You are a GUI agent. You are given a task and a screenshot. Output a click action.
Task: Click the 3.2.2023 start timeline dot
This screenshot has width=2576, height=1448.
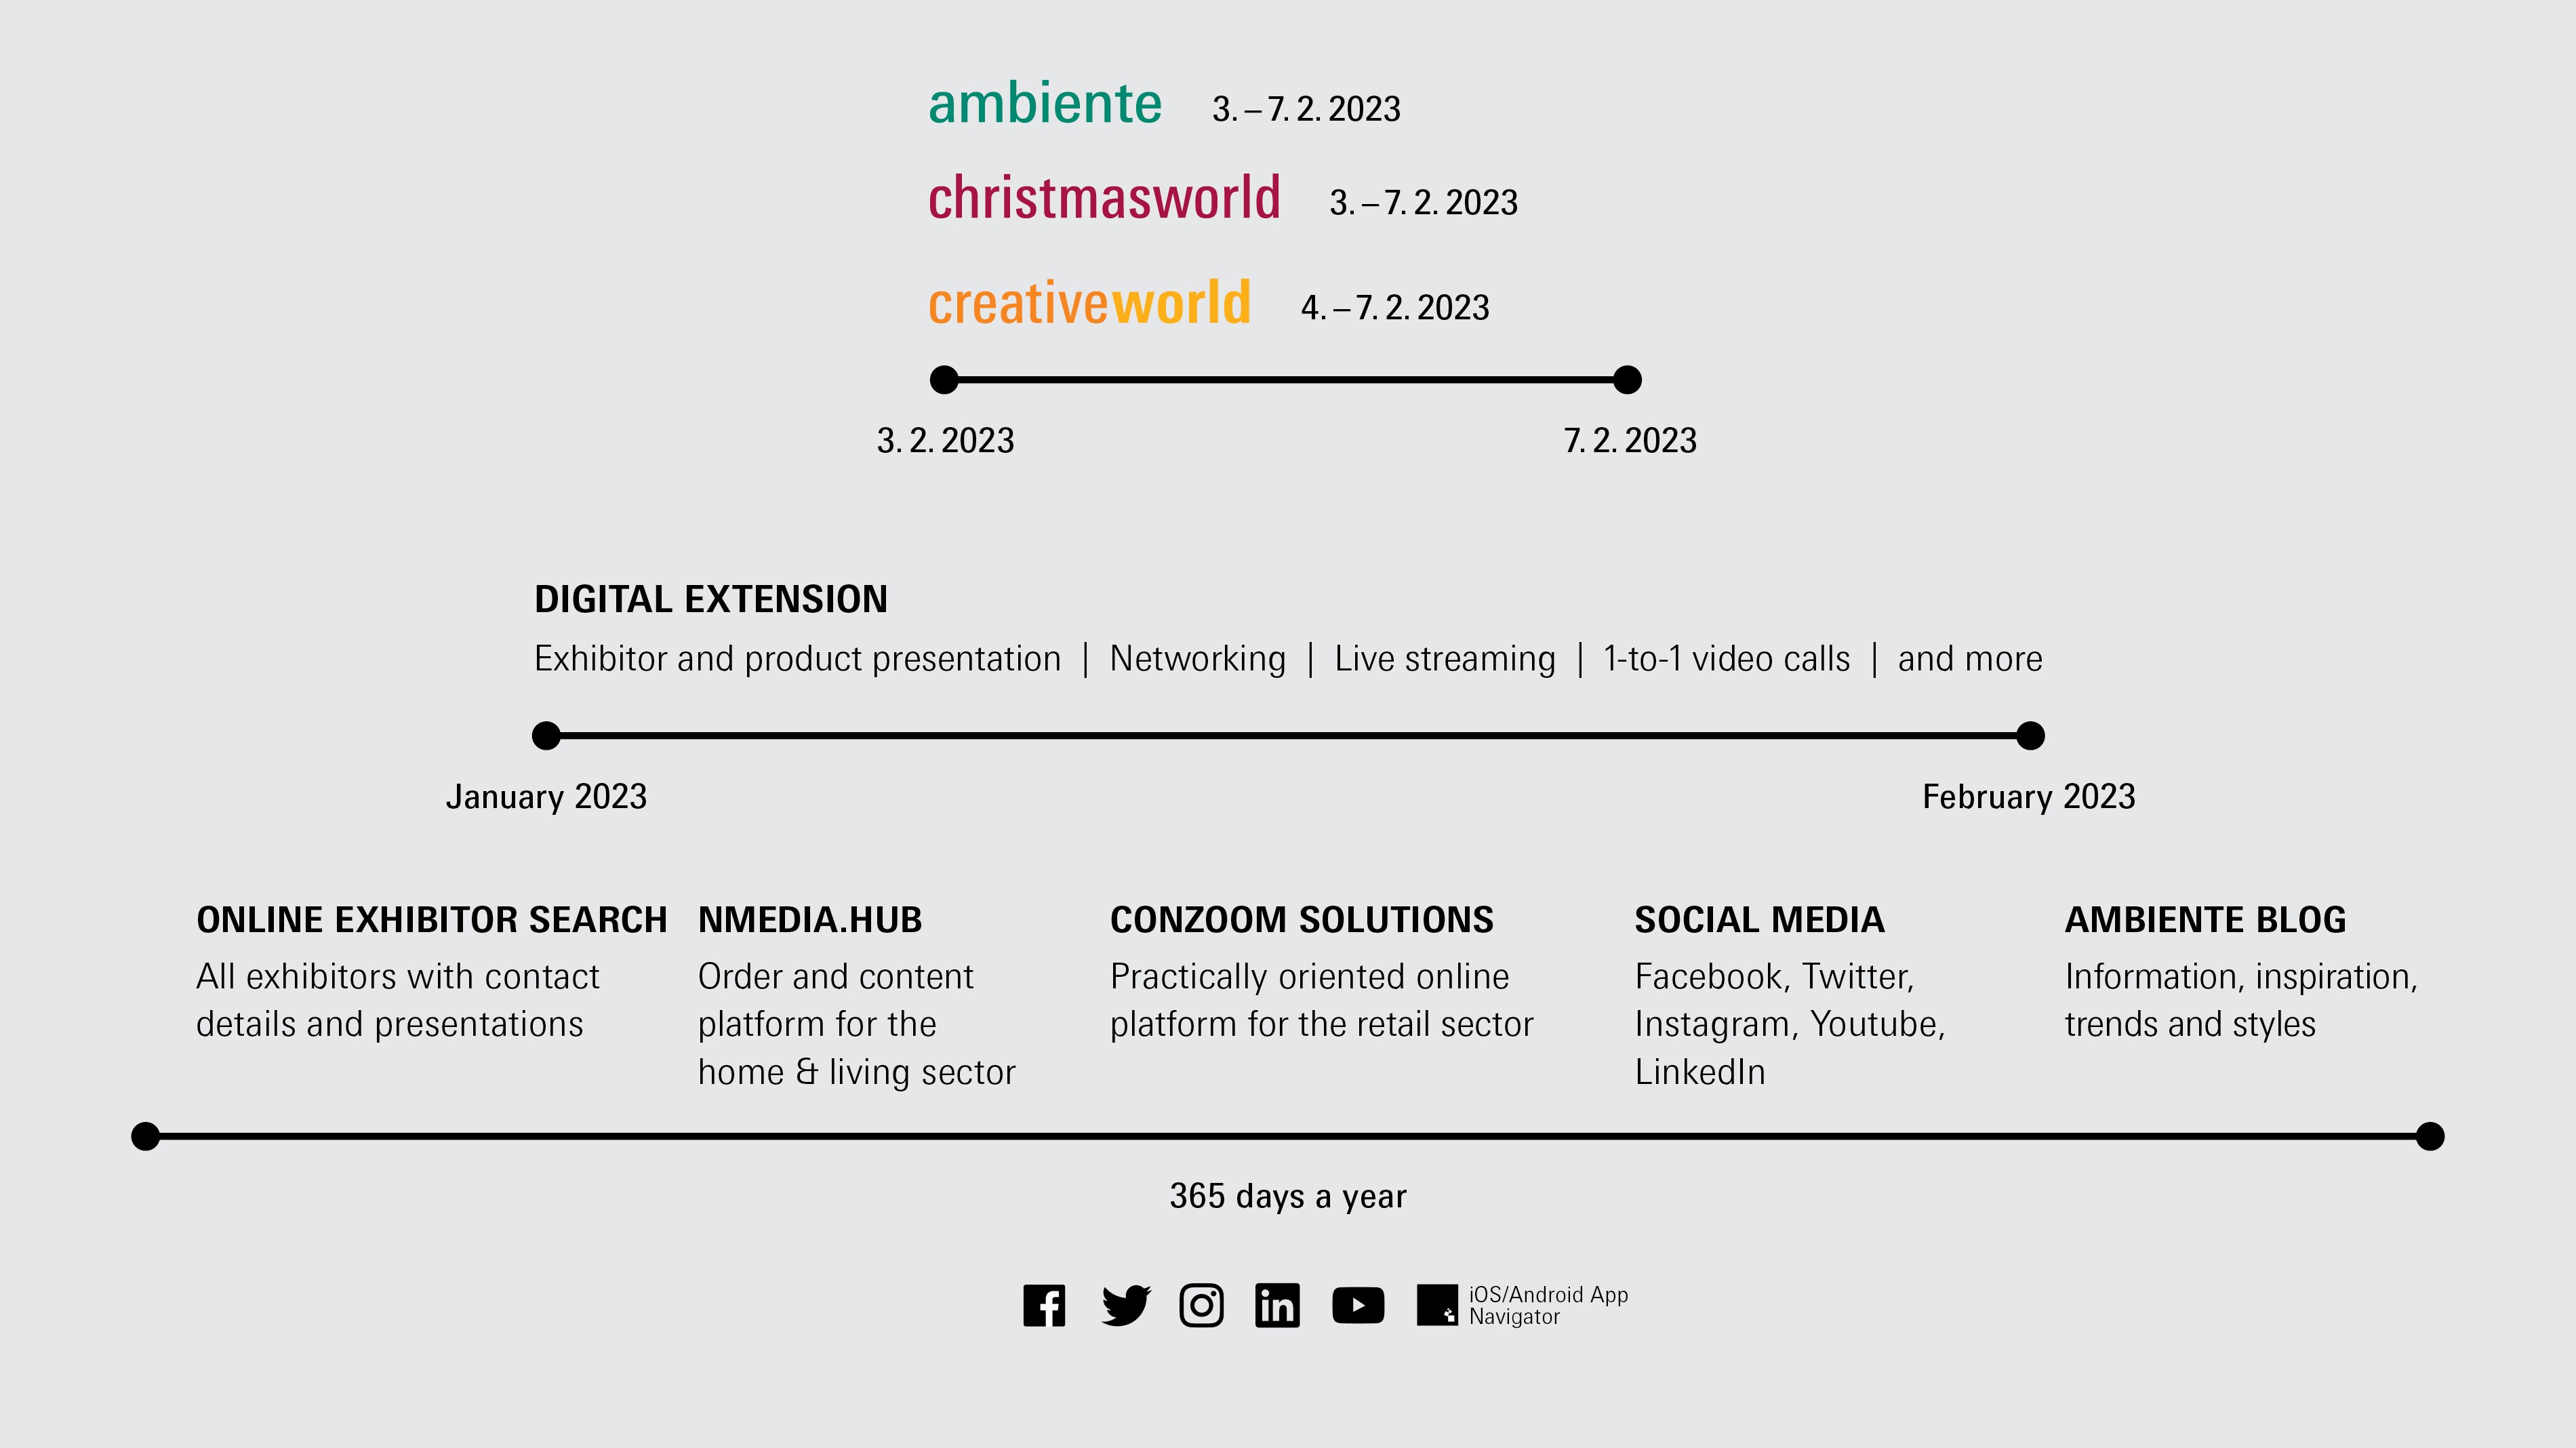click(x=944, y=380)
